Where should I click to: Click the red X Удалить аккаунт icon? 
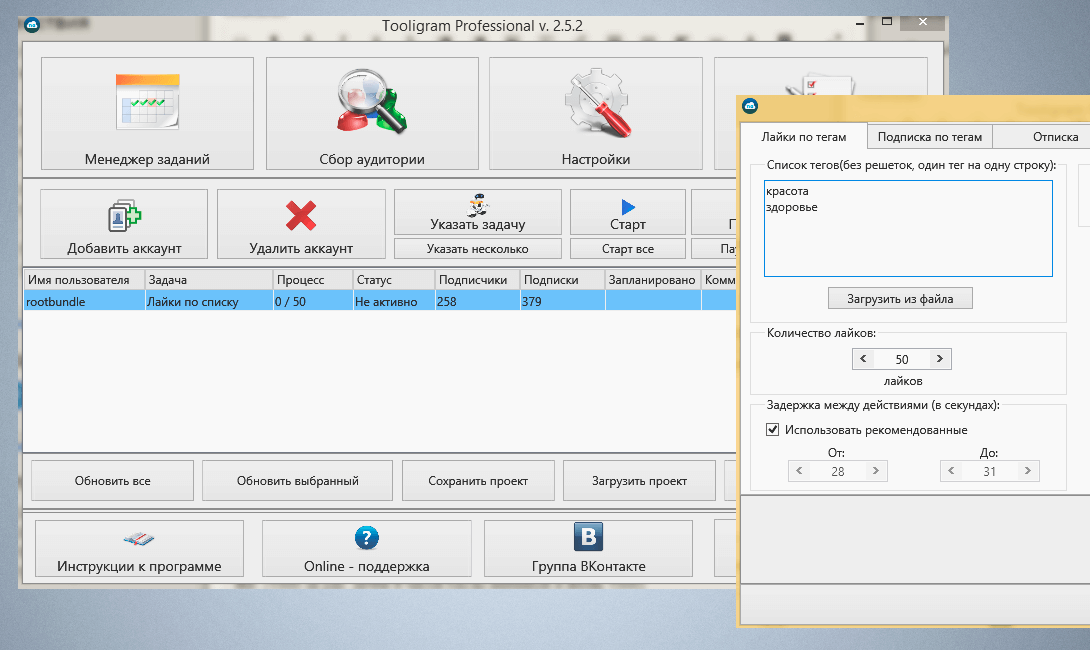point(301,216)
